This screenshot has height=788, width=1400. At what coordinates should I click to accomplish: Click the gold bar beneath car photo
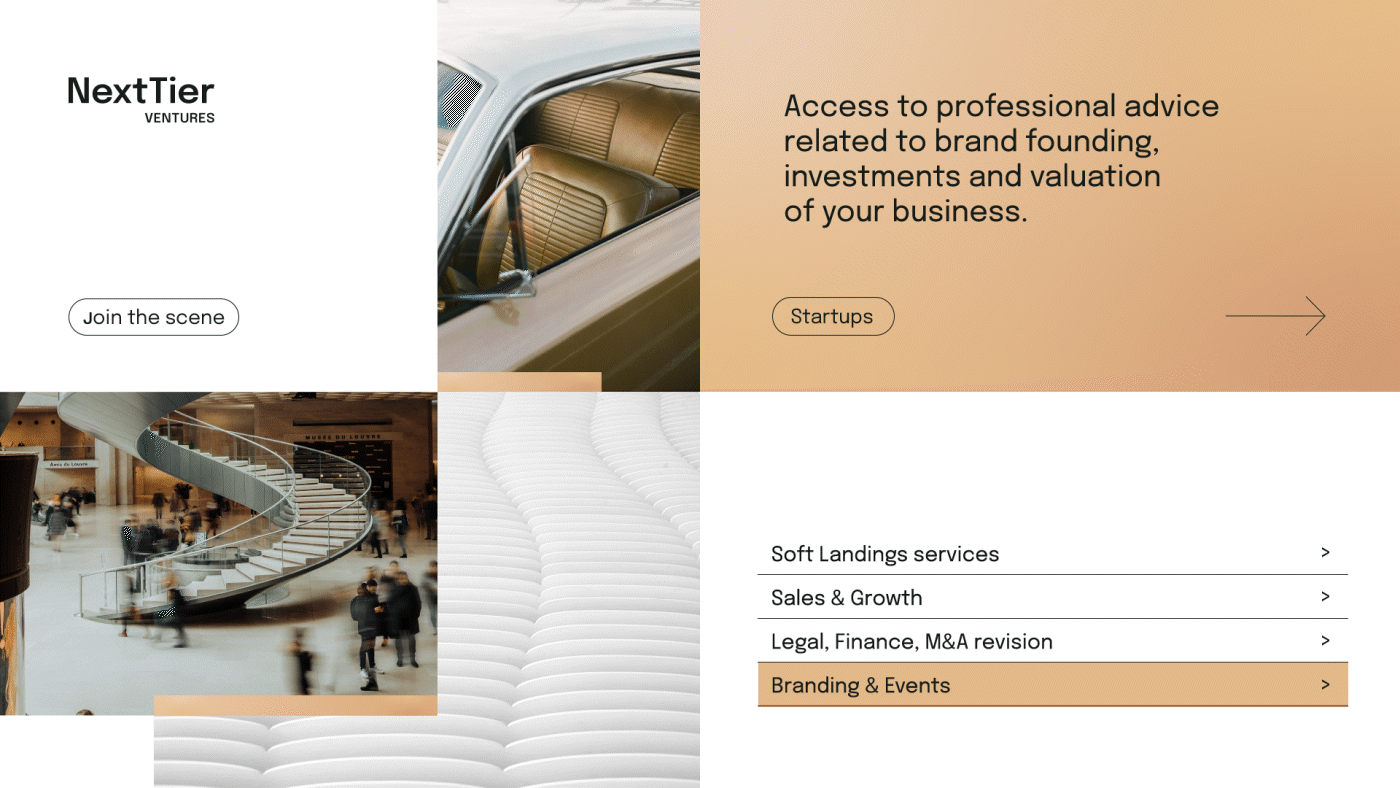tap(519, 382)
